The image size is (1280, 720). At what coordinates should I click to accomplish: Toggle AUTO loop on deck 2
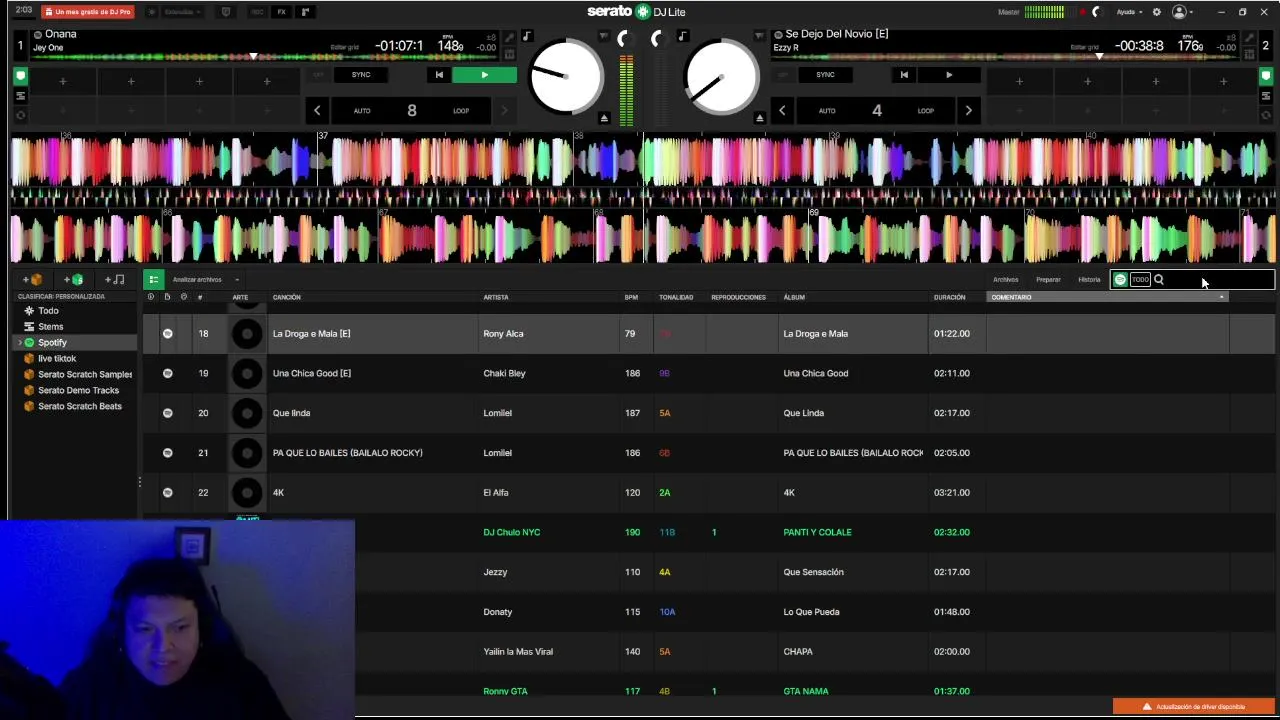[827, 111]
